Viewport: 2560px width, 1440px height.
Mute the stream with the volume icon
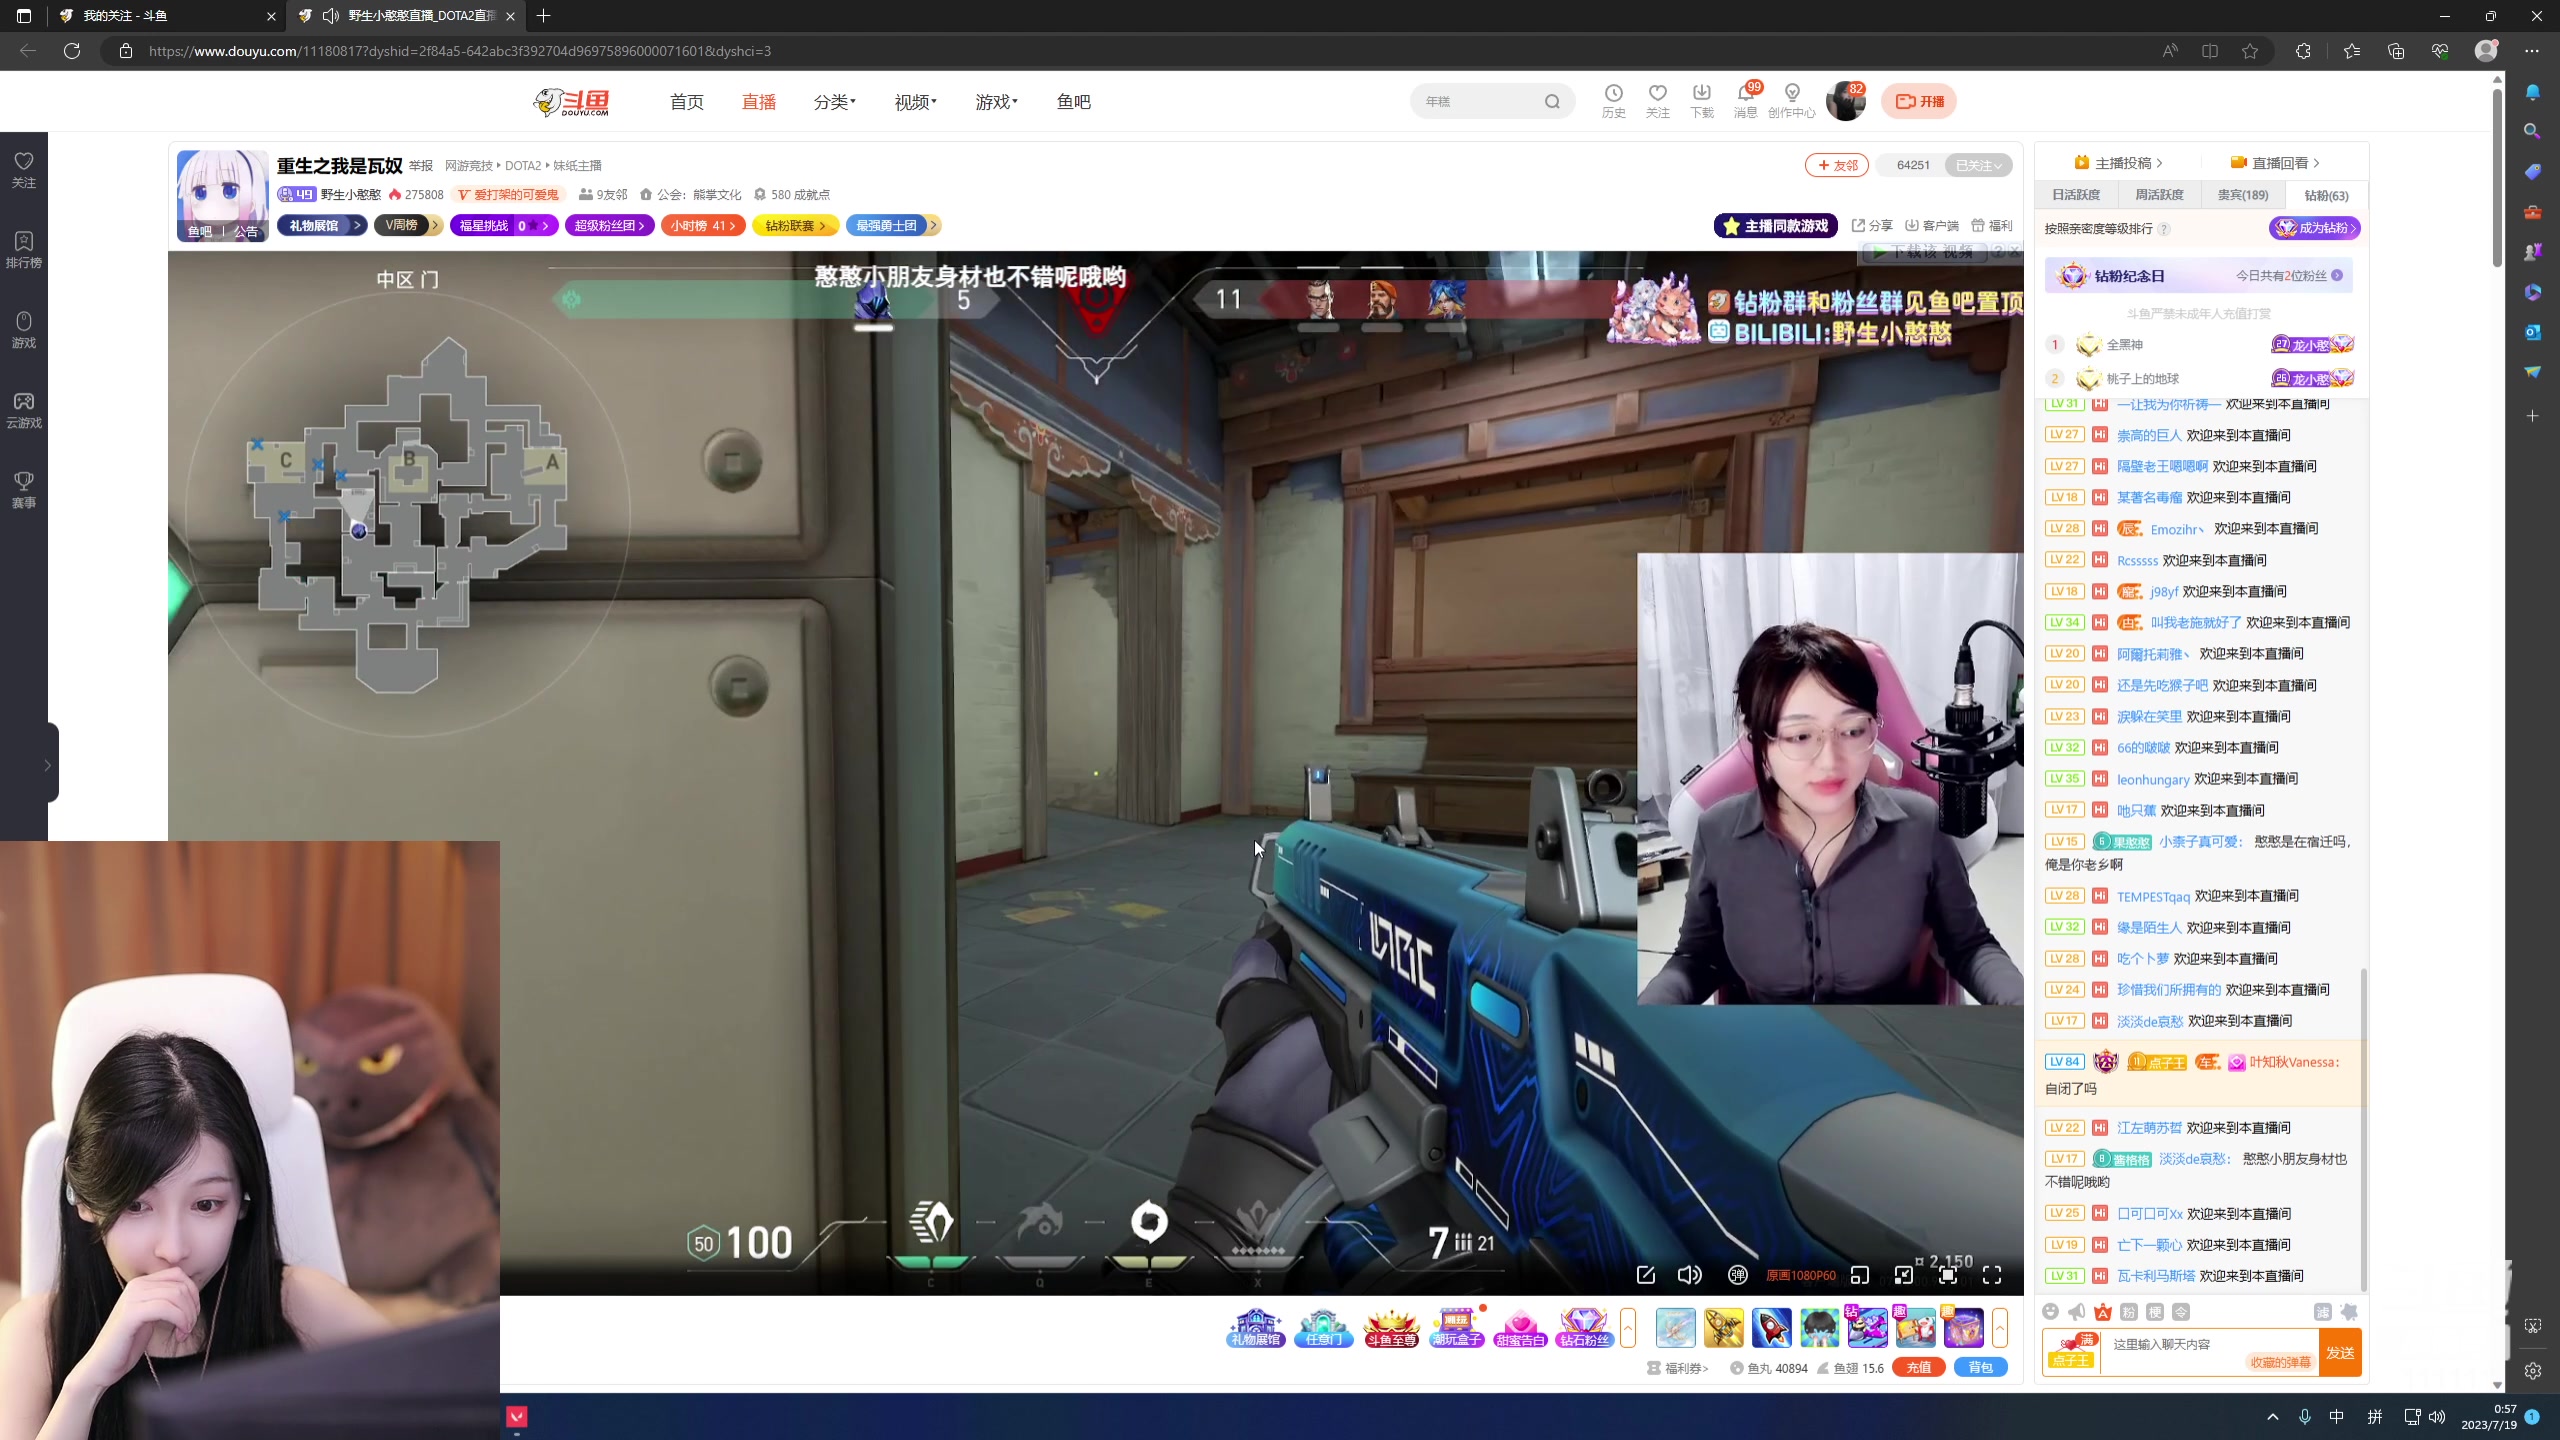tap(1689, 1274)
